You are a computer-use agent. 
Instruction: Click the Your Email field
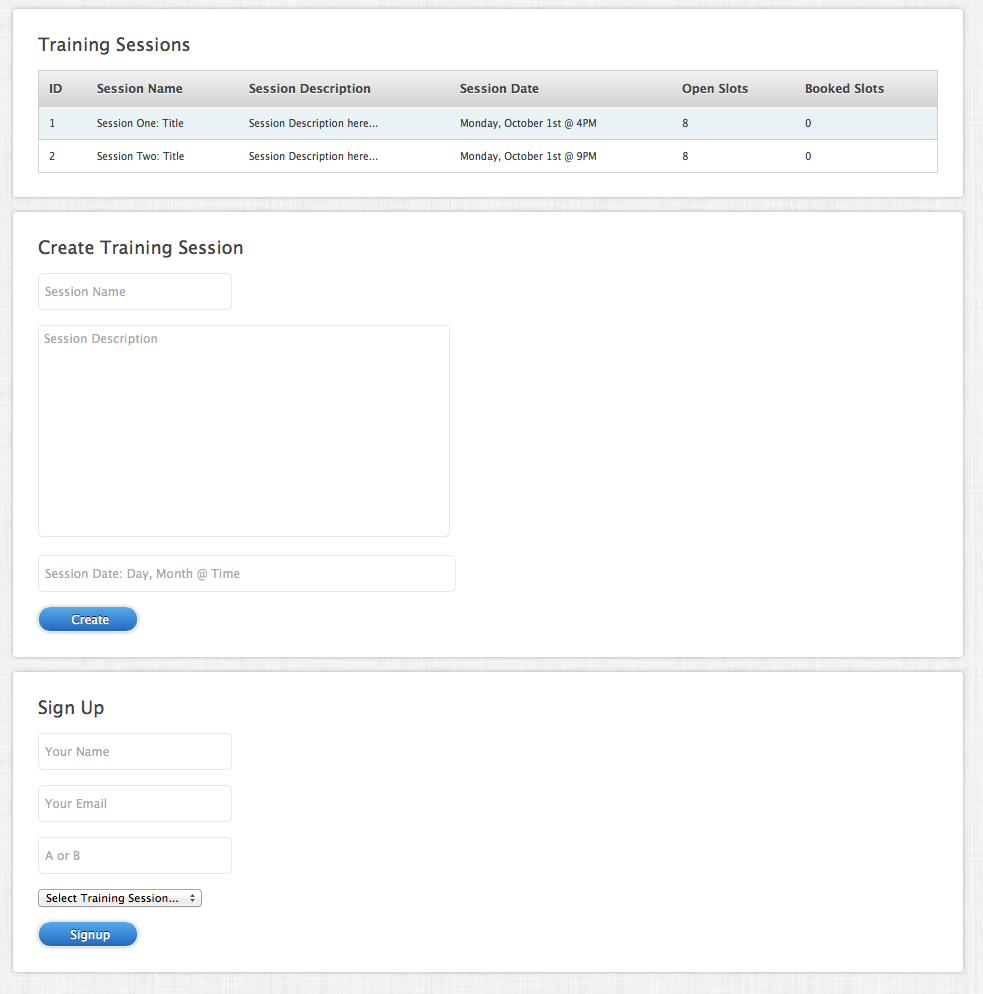coord(135,804)
